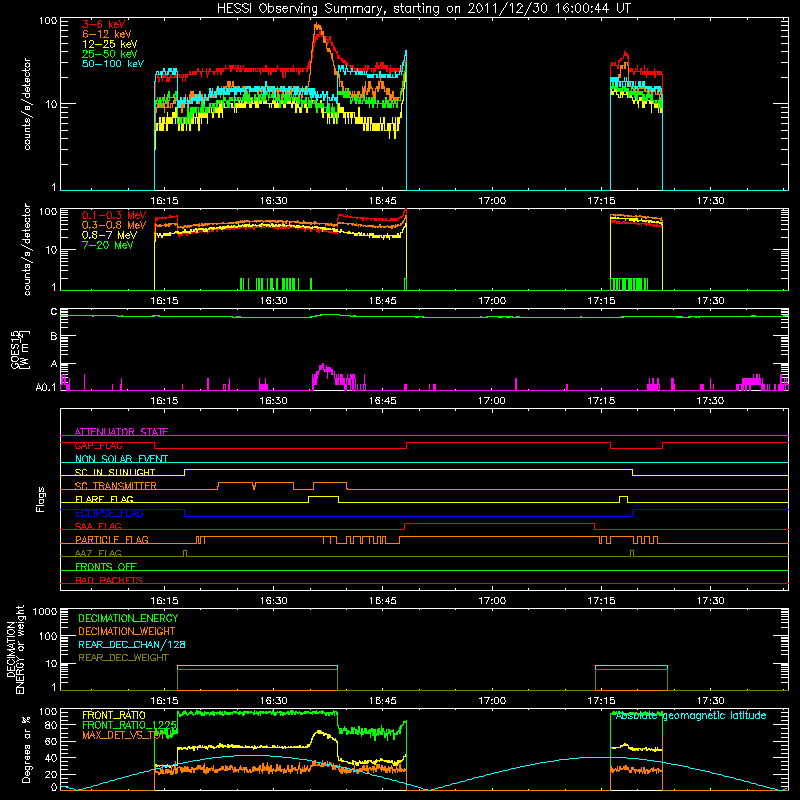The width and height of the screenshot is (800, 800).
Task: Click the Absolute geomagnetic latitude label
Action: (690, 716)
